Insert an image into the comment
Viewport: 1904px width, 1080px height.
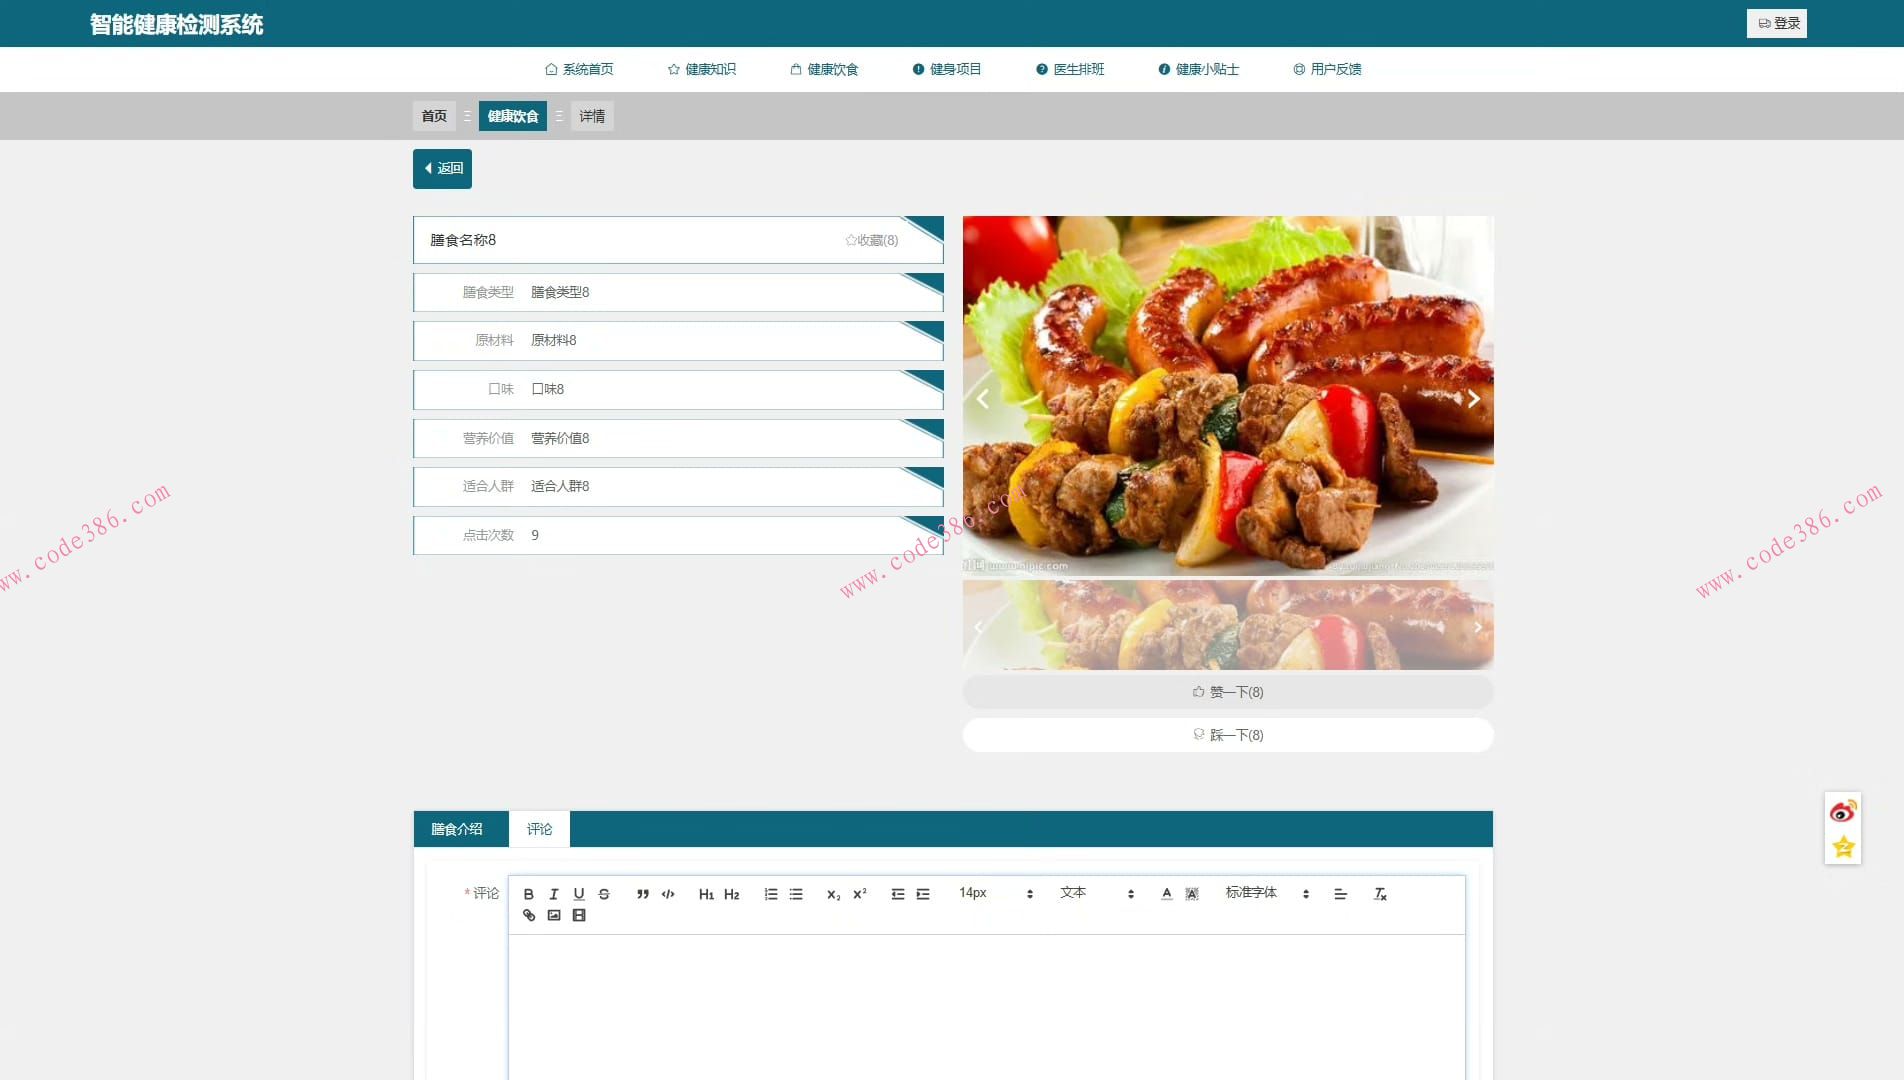[554, 915]
